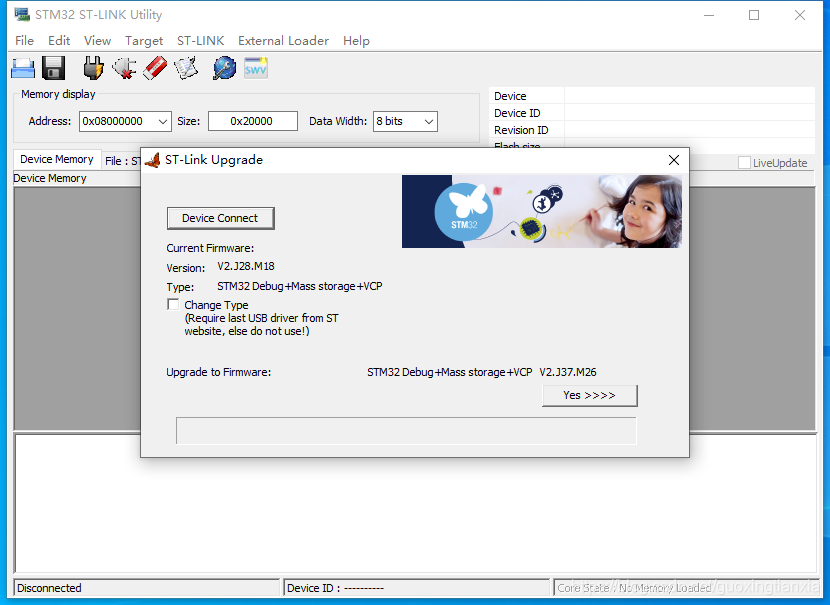Click the Save file floppy icon
830x605 pixels.
click(x=53, y=68)
